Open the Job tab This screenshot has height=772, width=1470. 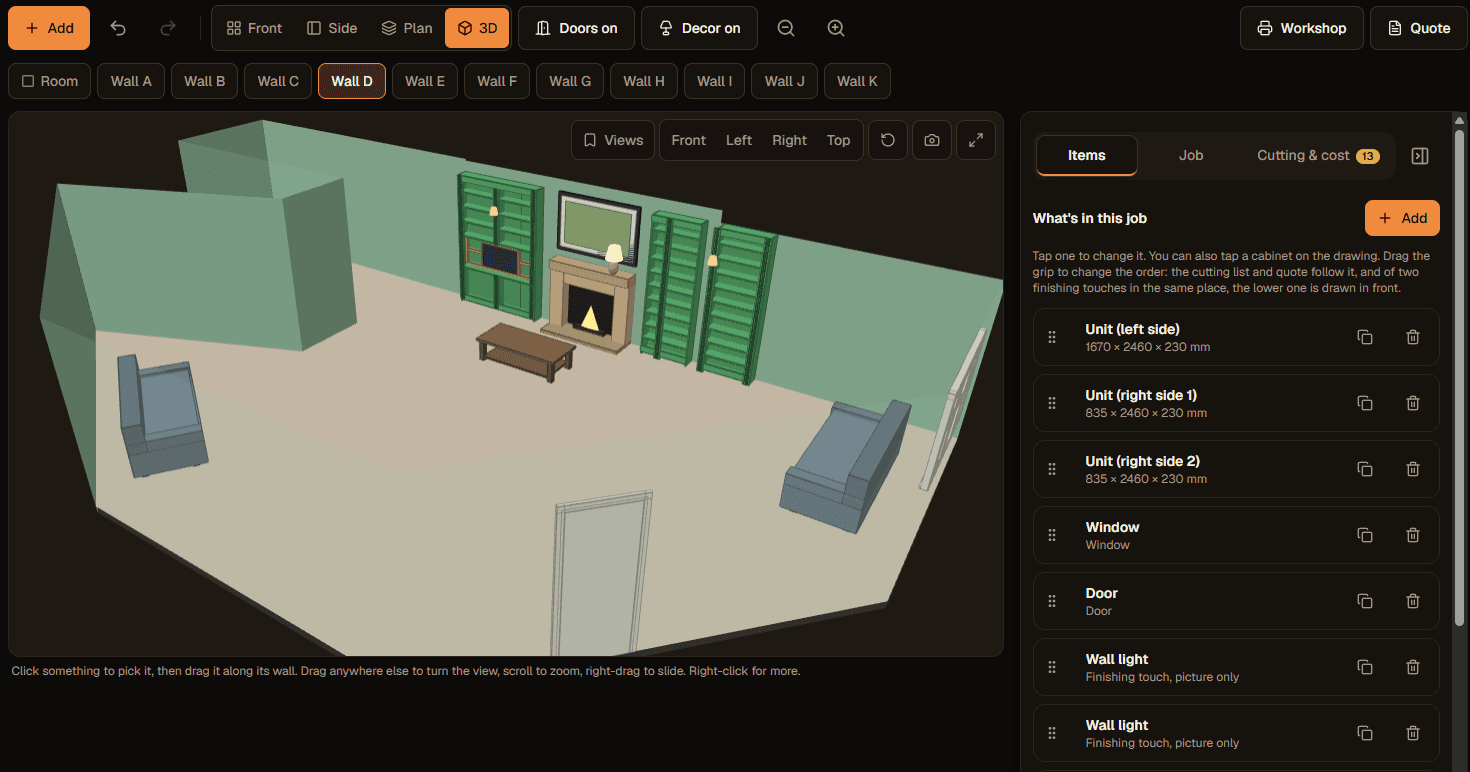tap(1190, 155)
